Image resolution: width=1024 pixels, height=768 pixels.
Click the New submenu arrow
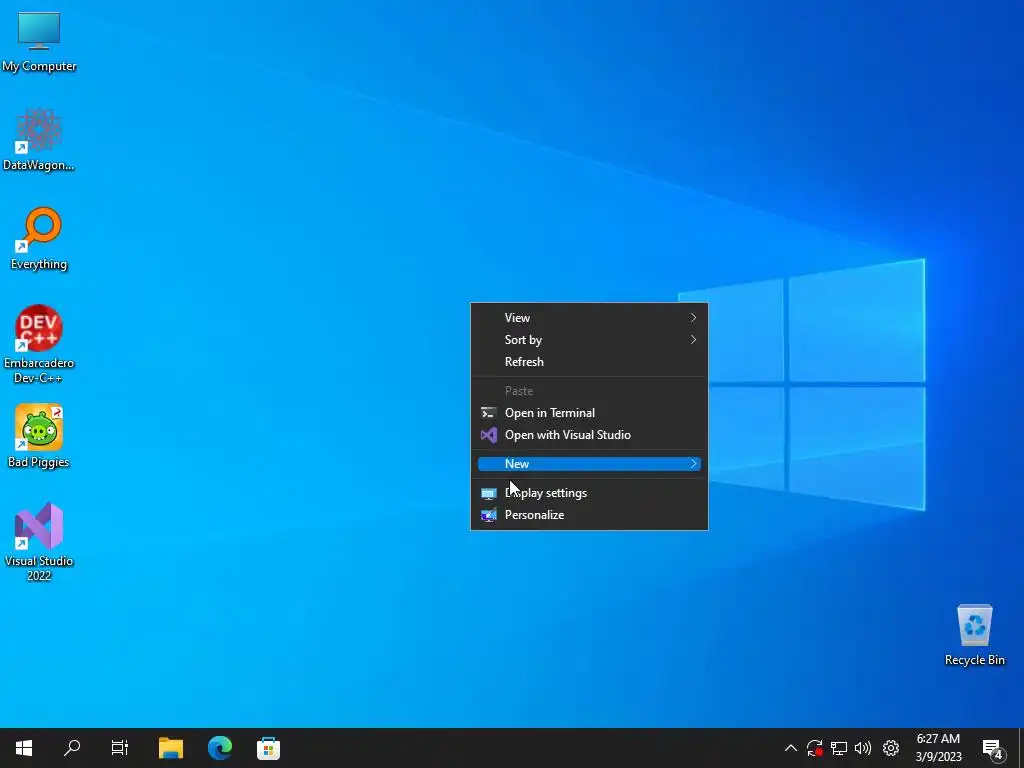point(694,464)
